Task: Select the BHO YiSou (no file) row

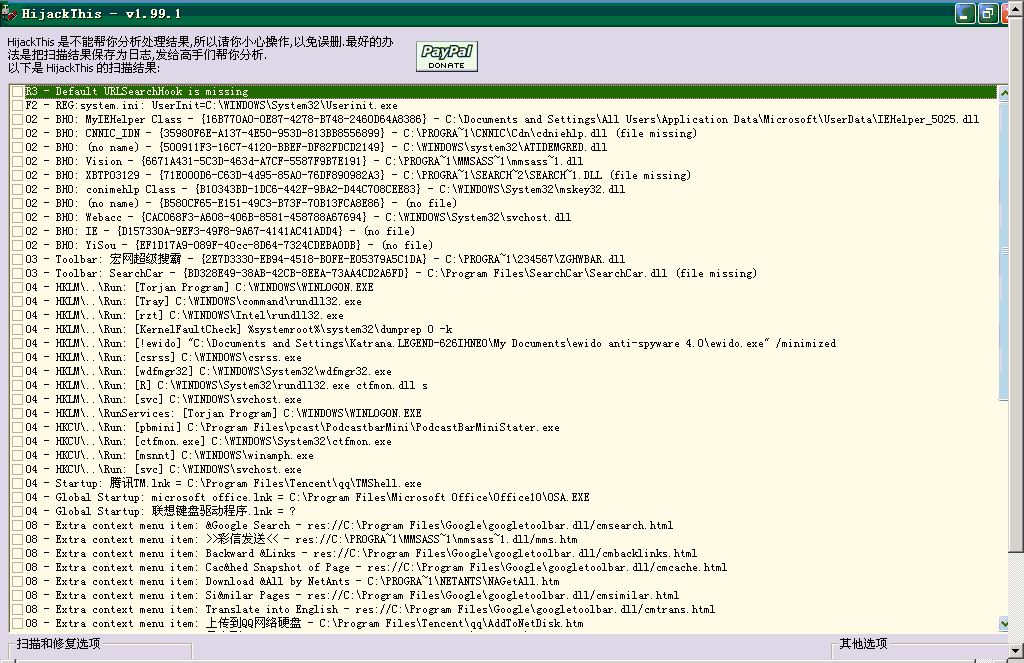Action: tap(229, 246)
